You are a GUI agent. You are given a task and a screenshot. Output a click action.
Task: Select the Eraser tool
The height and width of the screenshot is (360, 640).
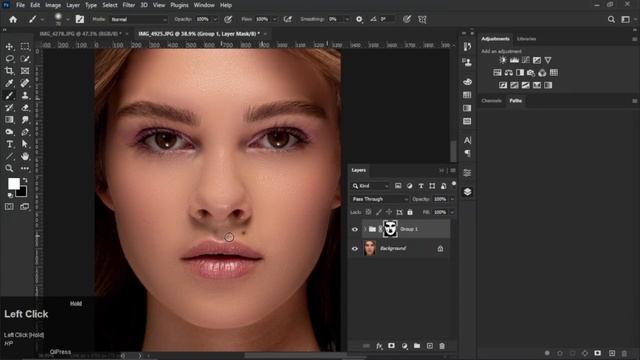(25, 108)
